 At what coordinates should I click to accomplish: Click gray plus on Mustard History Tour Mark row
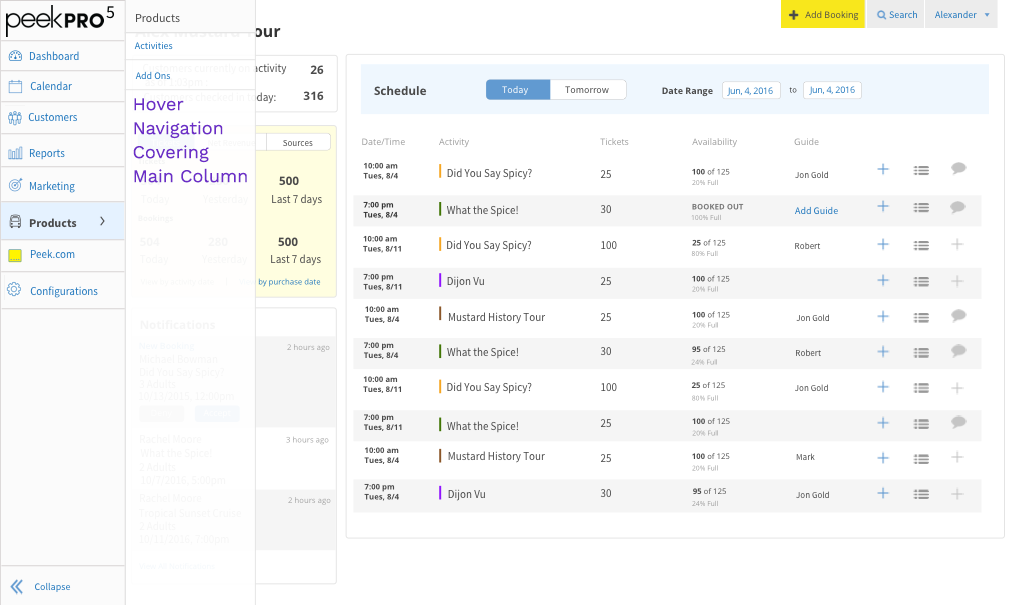pos(957,457)
